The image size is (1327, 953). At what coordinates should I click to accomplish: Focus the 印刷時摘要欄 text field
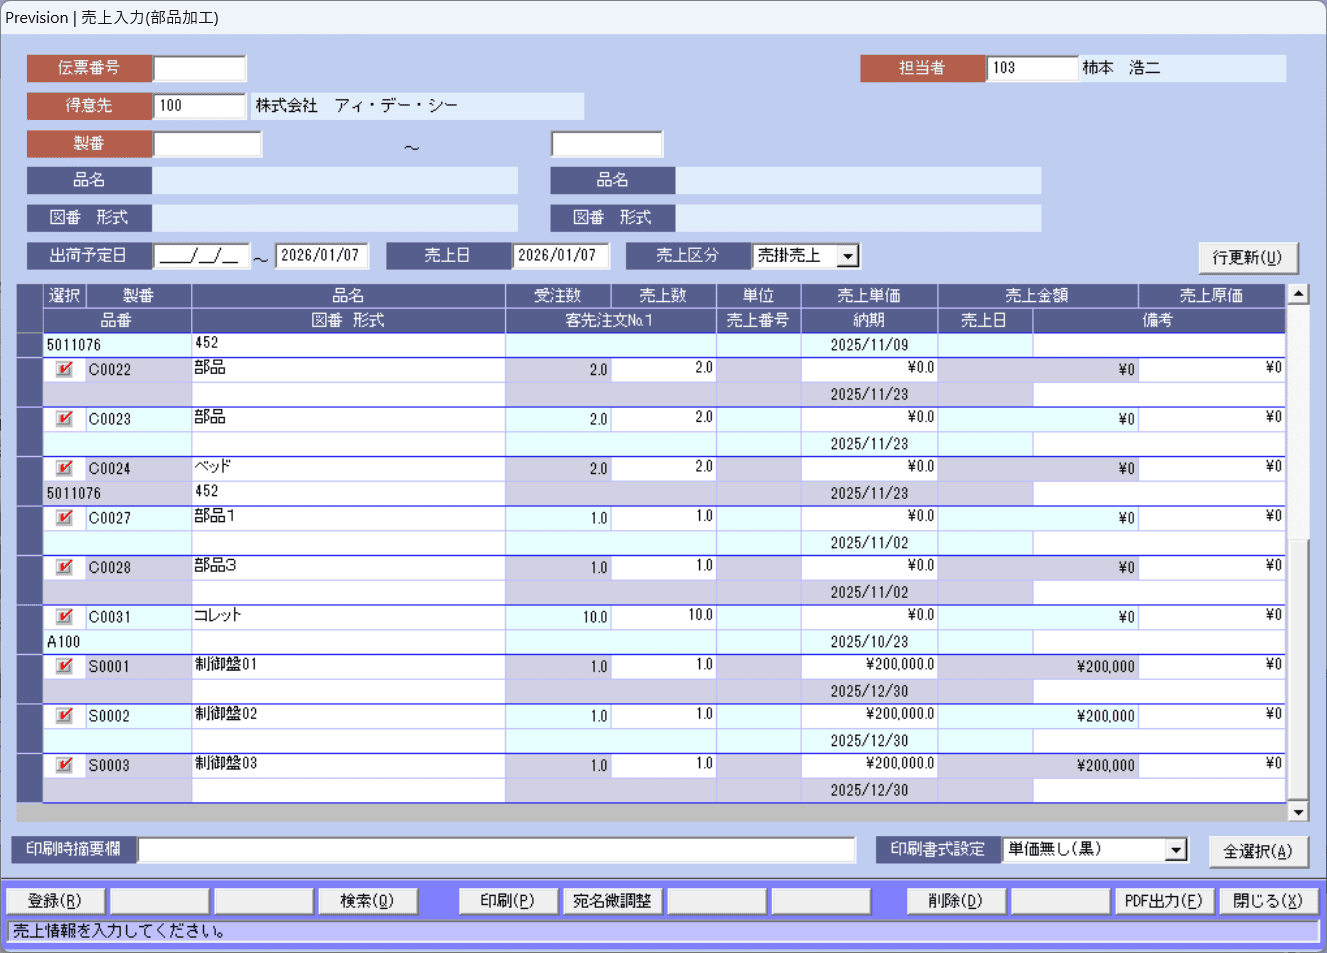tap(496, 850)
